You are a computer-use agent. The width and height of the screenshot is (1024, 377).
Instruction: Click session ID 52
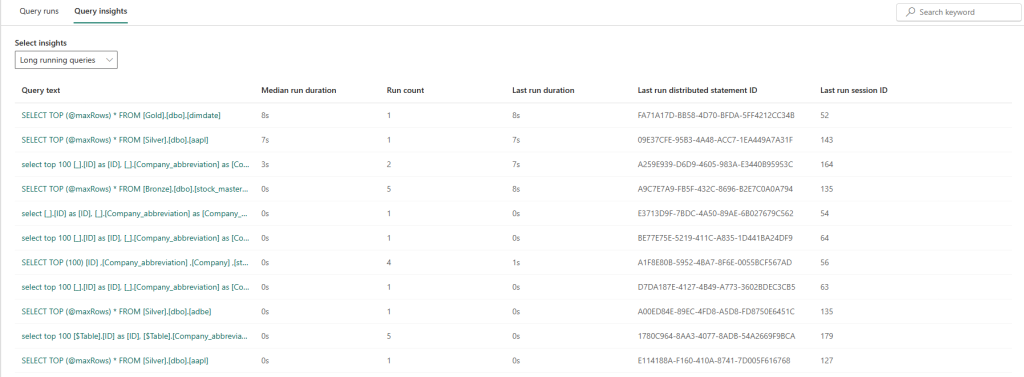coord(824,115)
